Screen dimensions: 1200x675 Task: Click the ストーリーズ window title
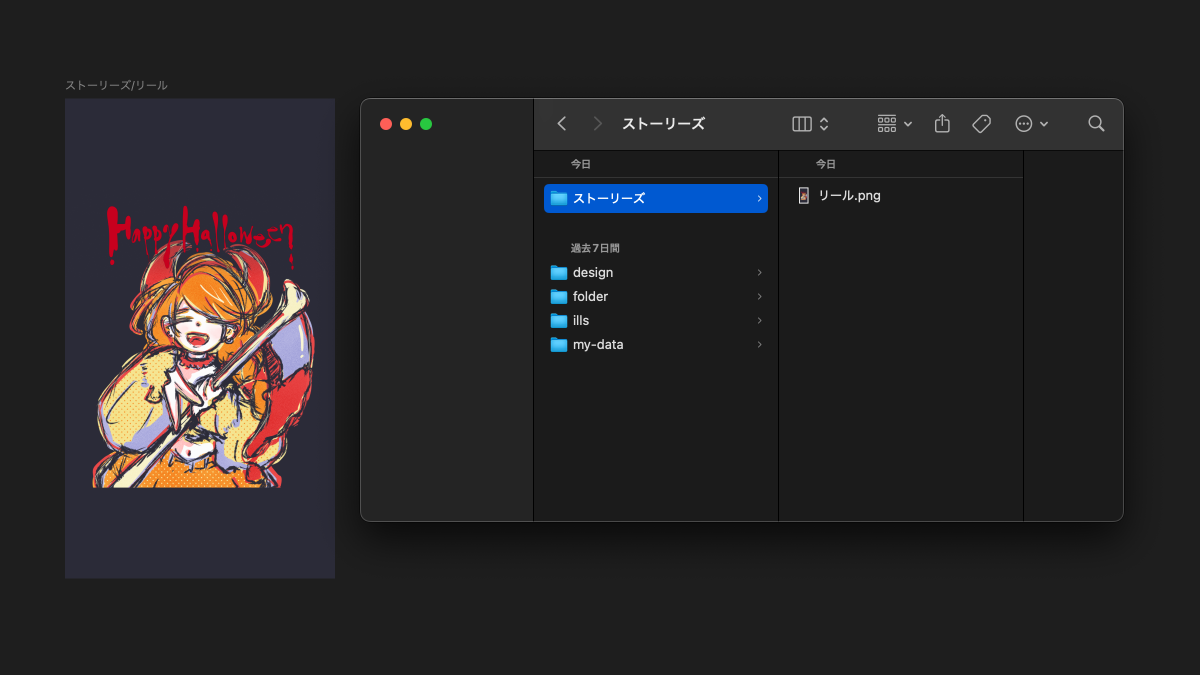(663, 124)
